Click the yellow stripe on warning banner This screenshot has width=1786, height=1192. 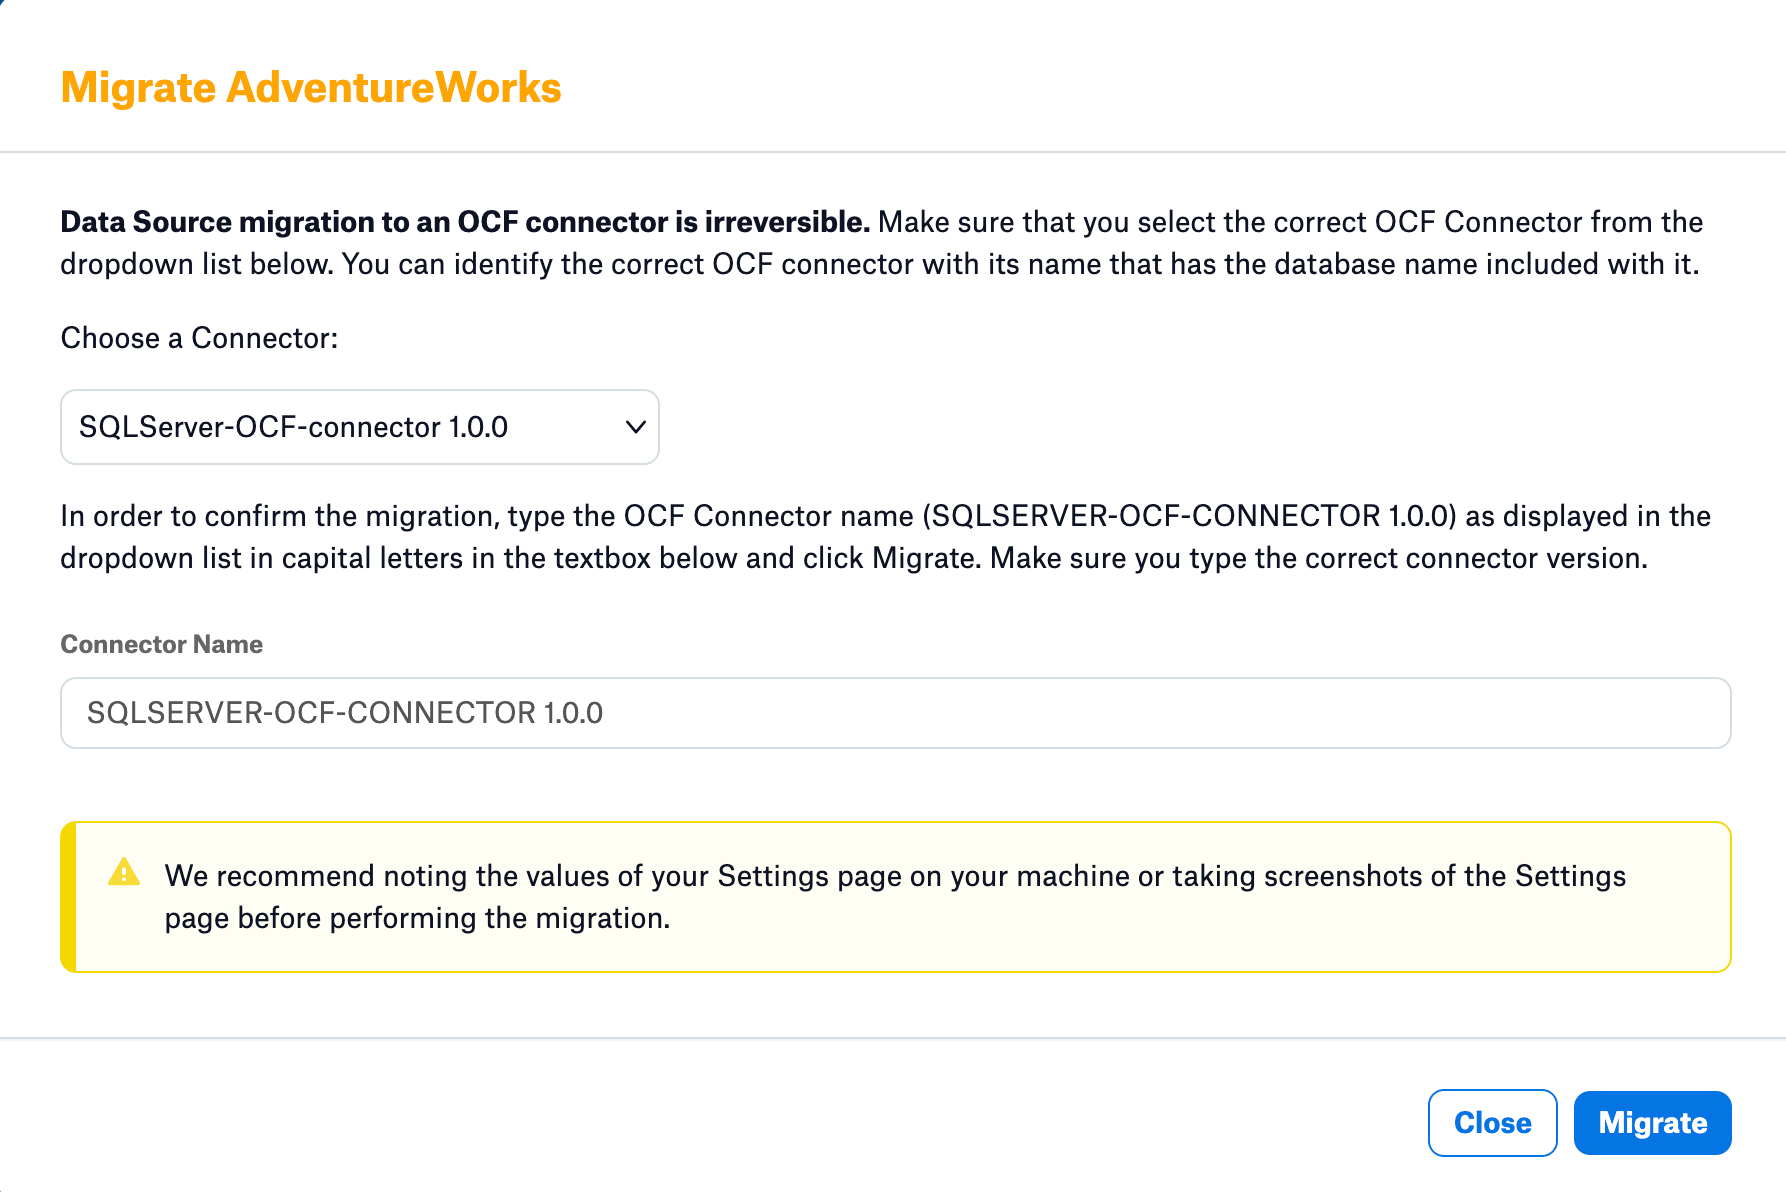[68, 897]
